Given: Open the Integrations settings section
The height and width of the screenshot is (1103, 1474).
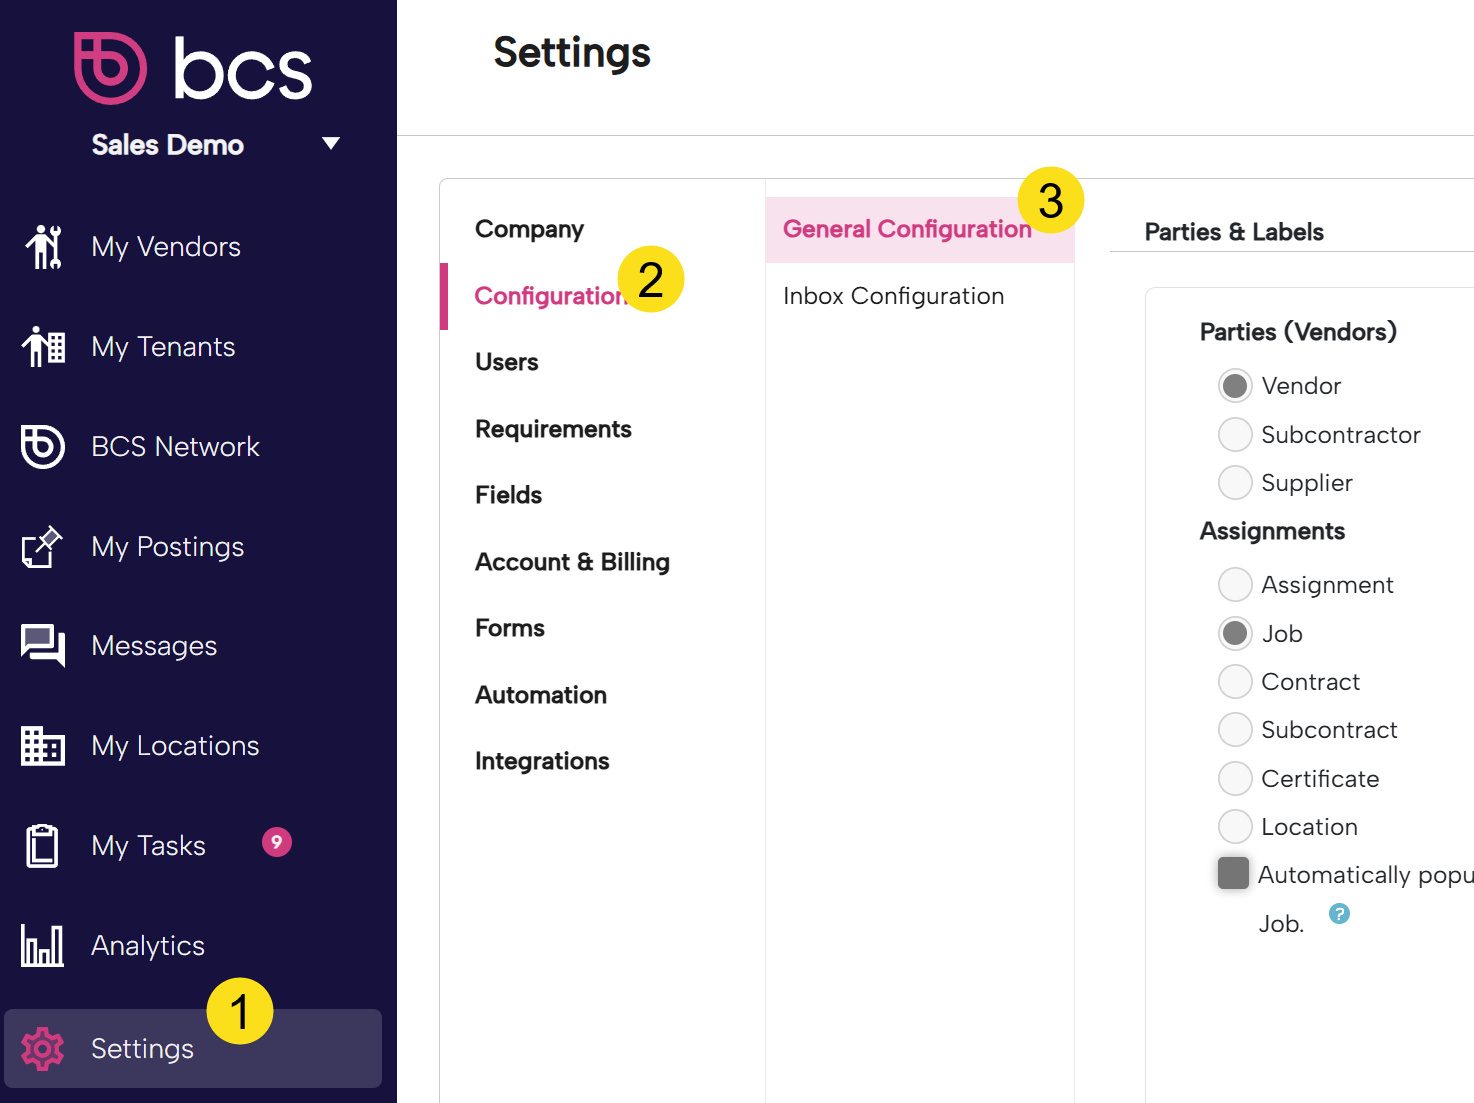Looking at the screenshot, I should pos(542,761).
